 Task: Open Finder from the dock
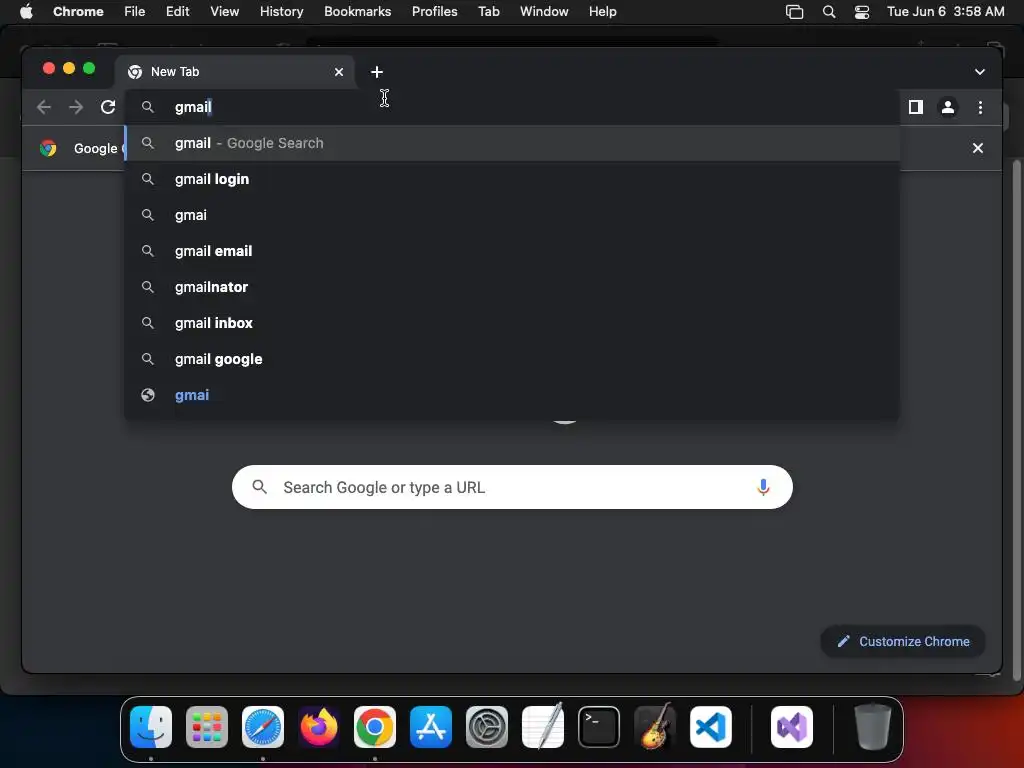tap(151, 727)
